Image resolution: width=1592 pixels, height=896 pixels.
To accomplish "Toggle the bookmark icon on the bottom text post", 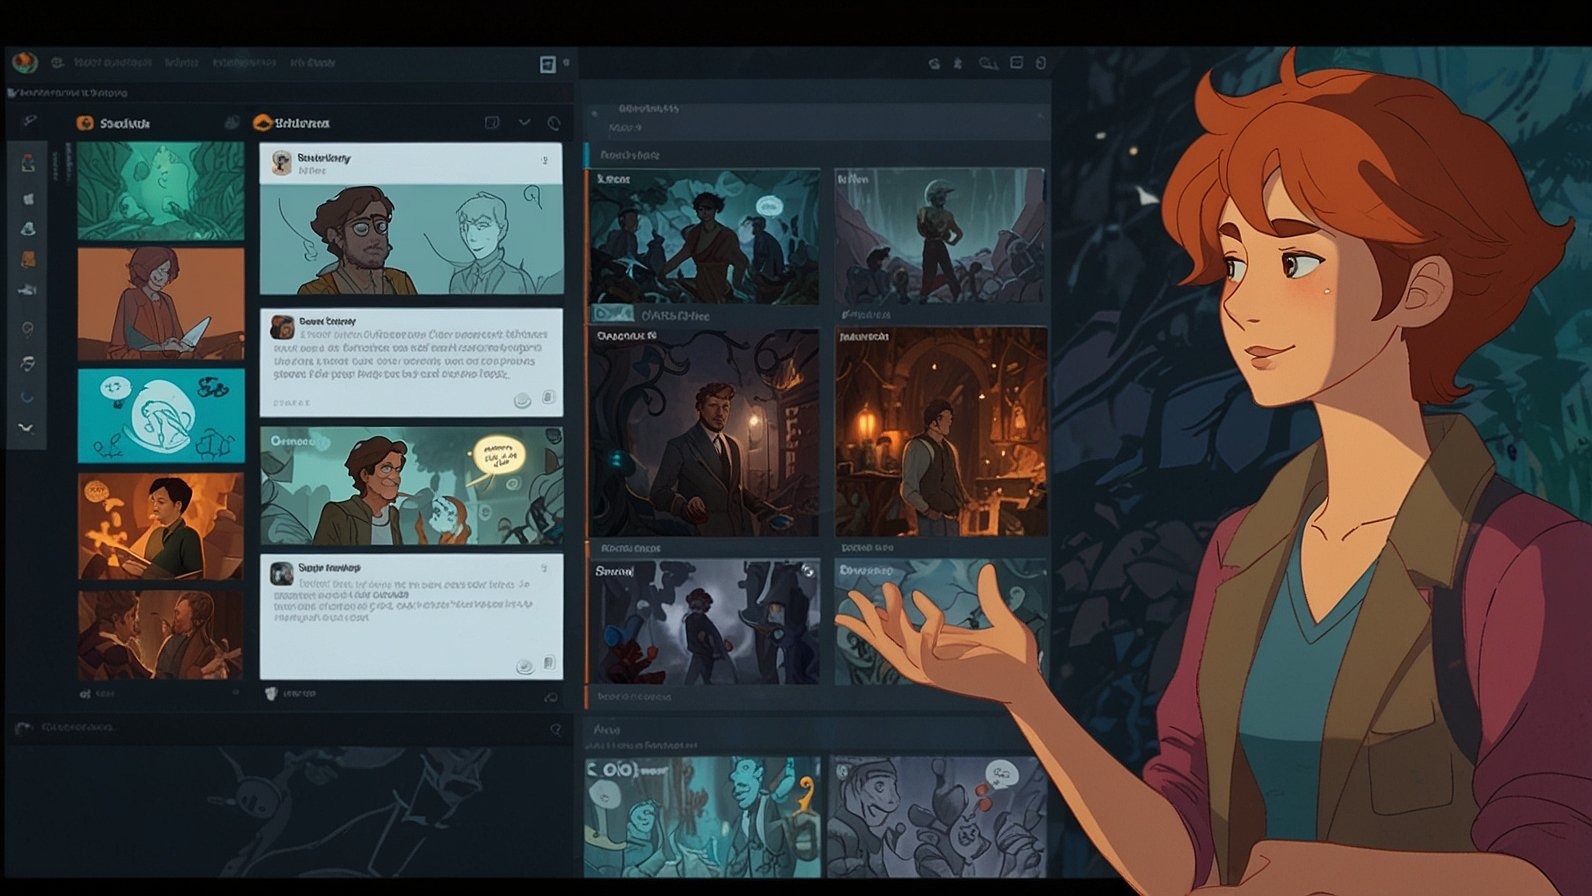I will click(549, 663).
